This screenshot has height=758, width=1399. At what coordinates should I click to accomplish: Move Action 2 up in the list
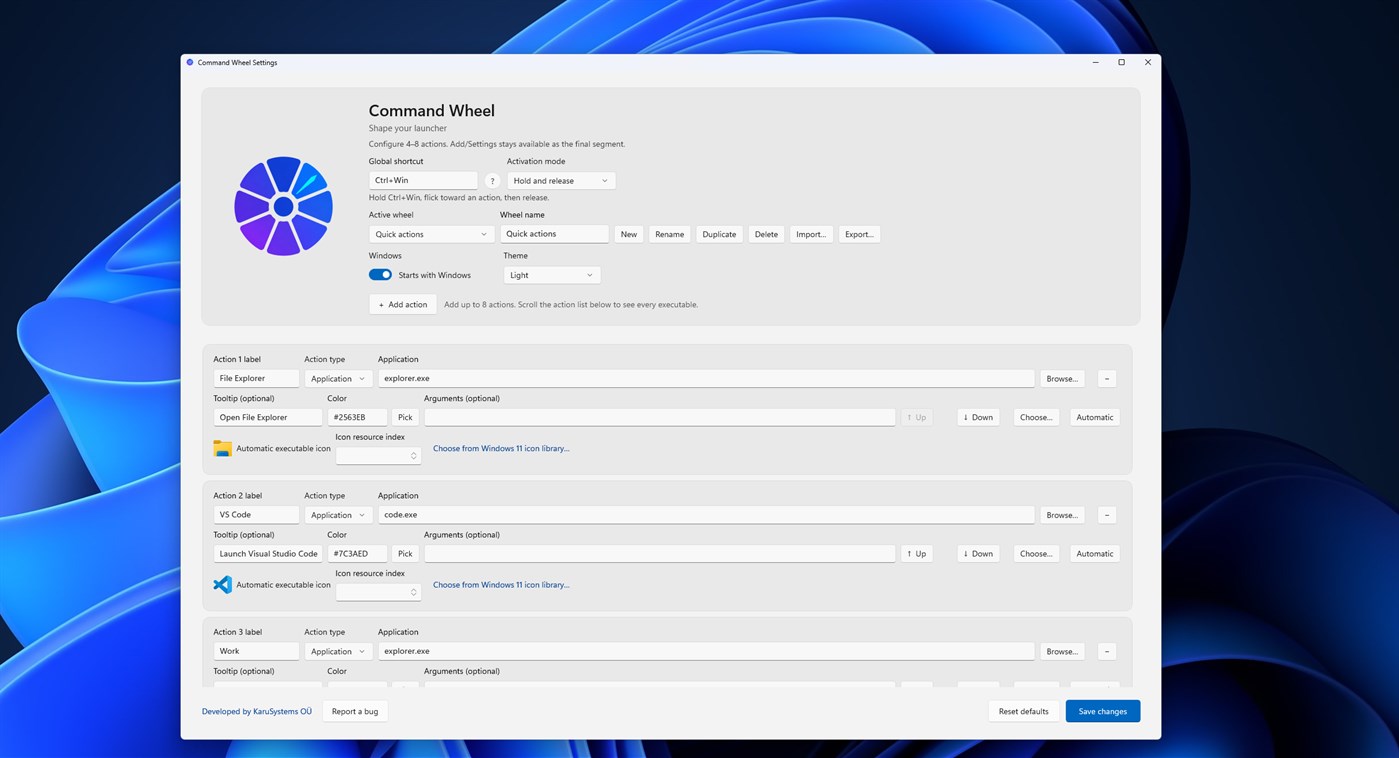[x=917, y=553]
